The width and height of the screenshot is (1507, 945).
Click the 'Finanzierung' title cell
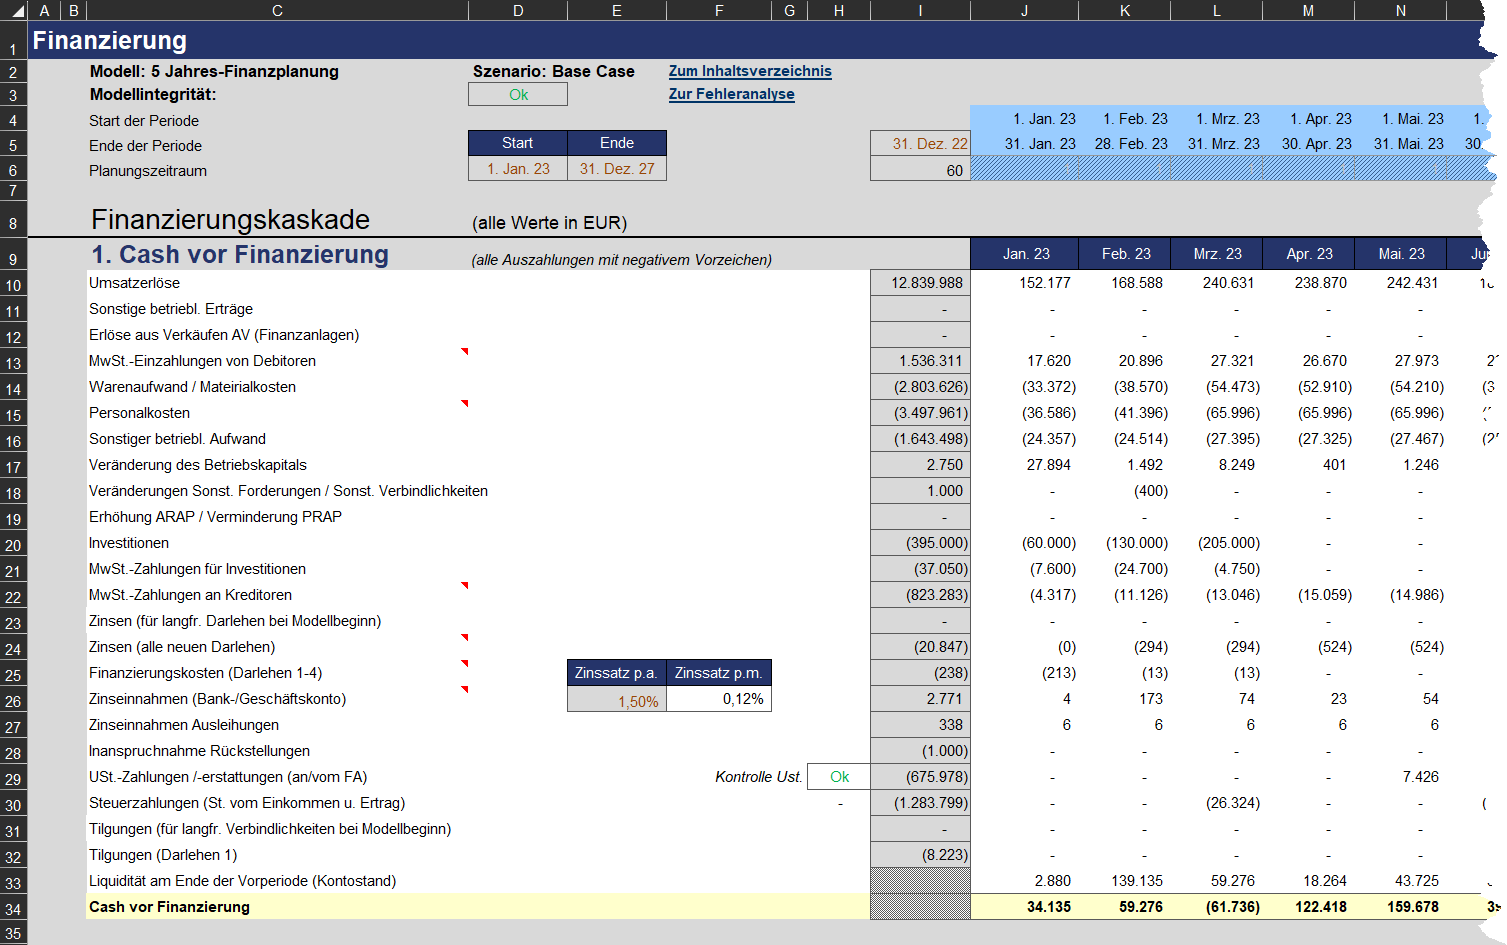point(109,40)
